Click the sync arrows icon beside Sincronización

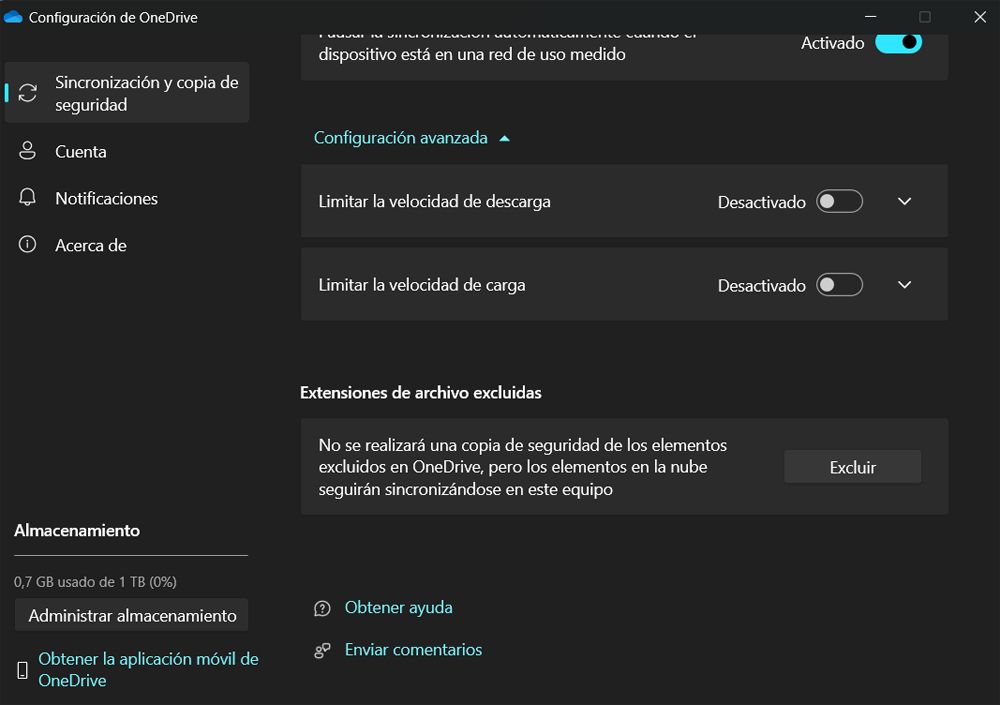click(27, 92)
